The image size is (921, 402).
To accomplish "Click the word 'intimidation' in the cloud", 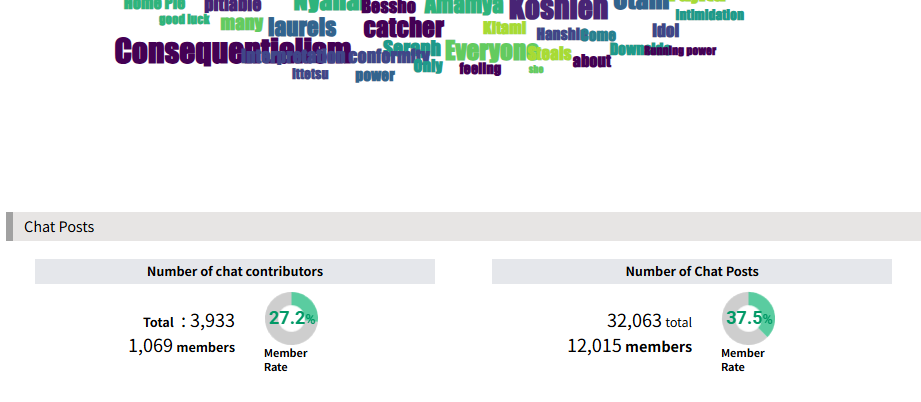I will (710, 15).
